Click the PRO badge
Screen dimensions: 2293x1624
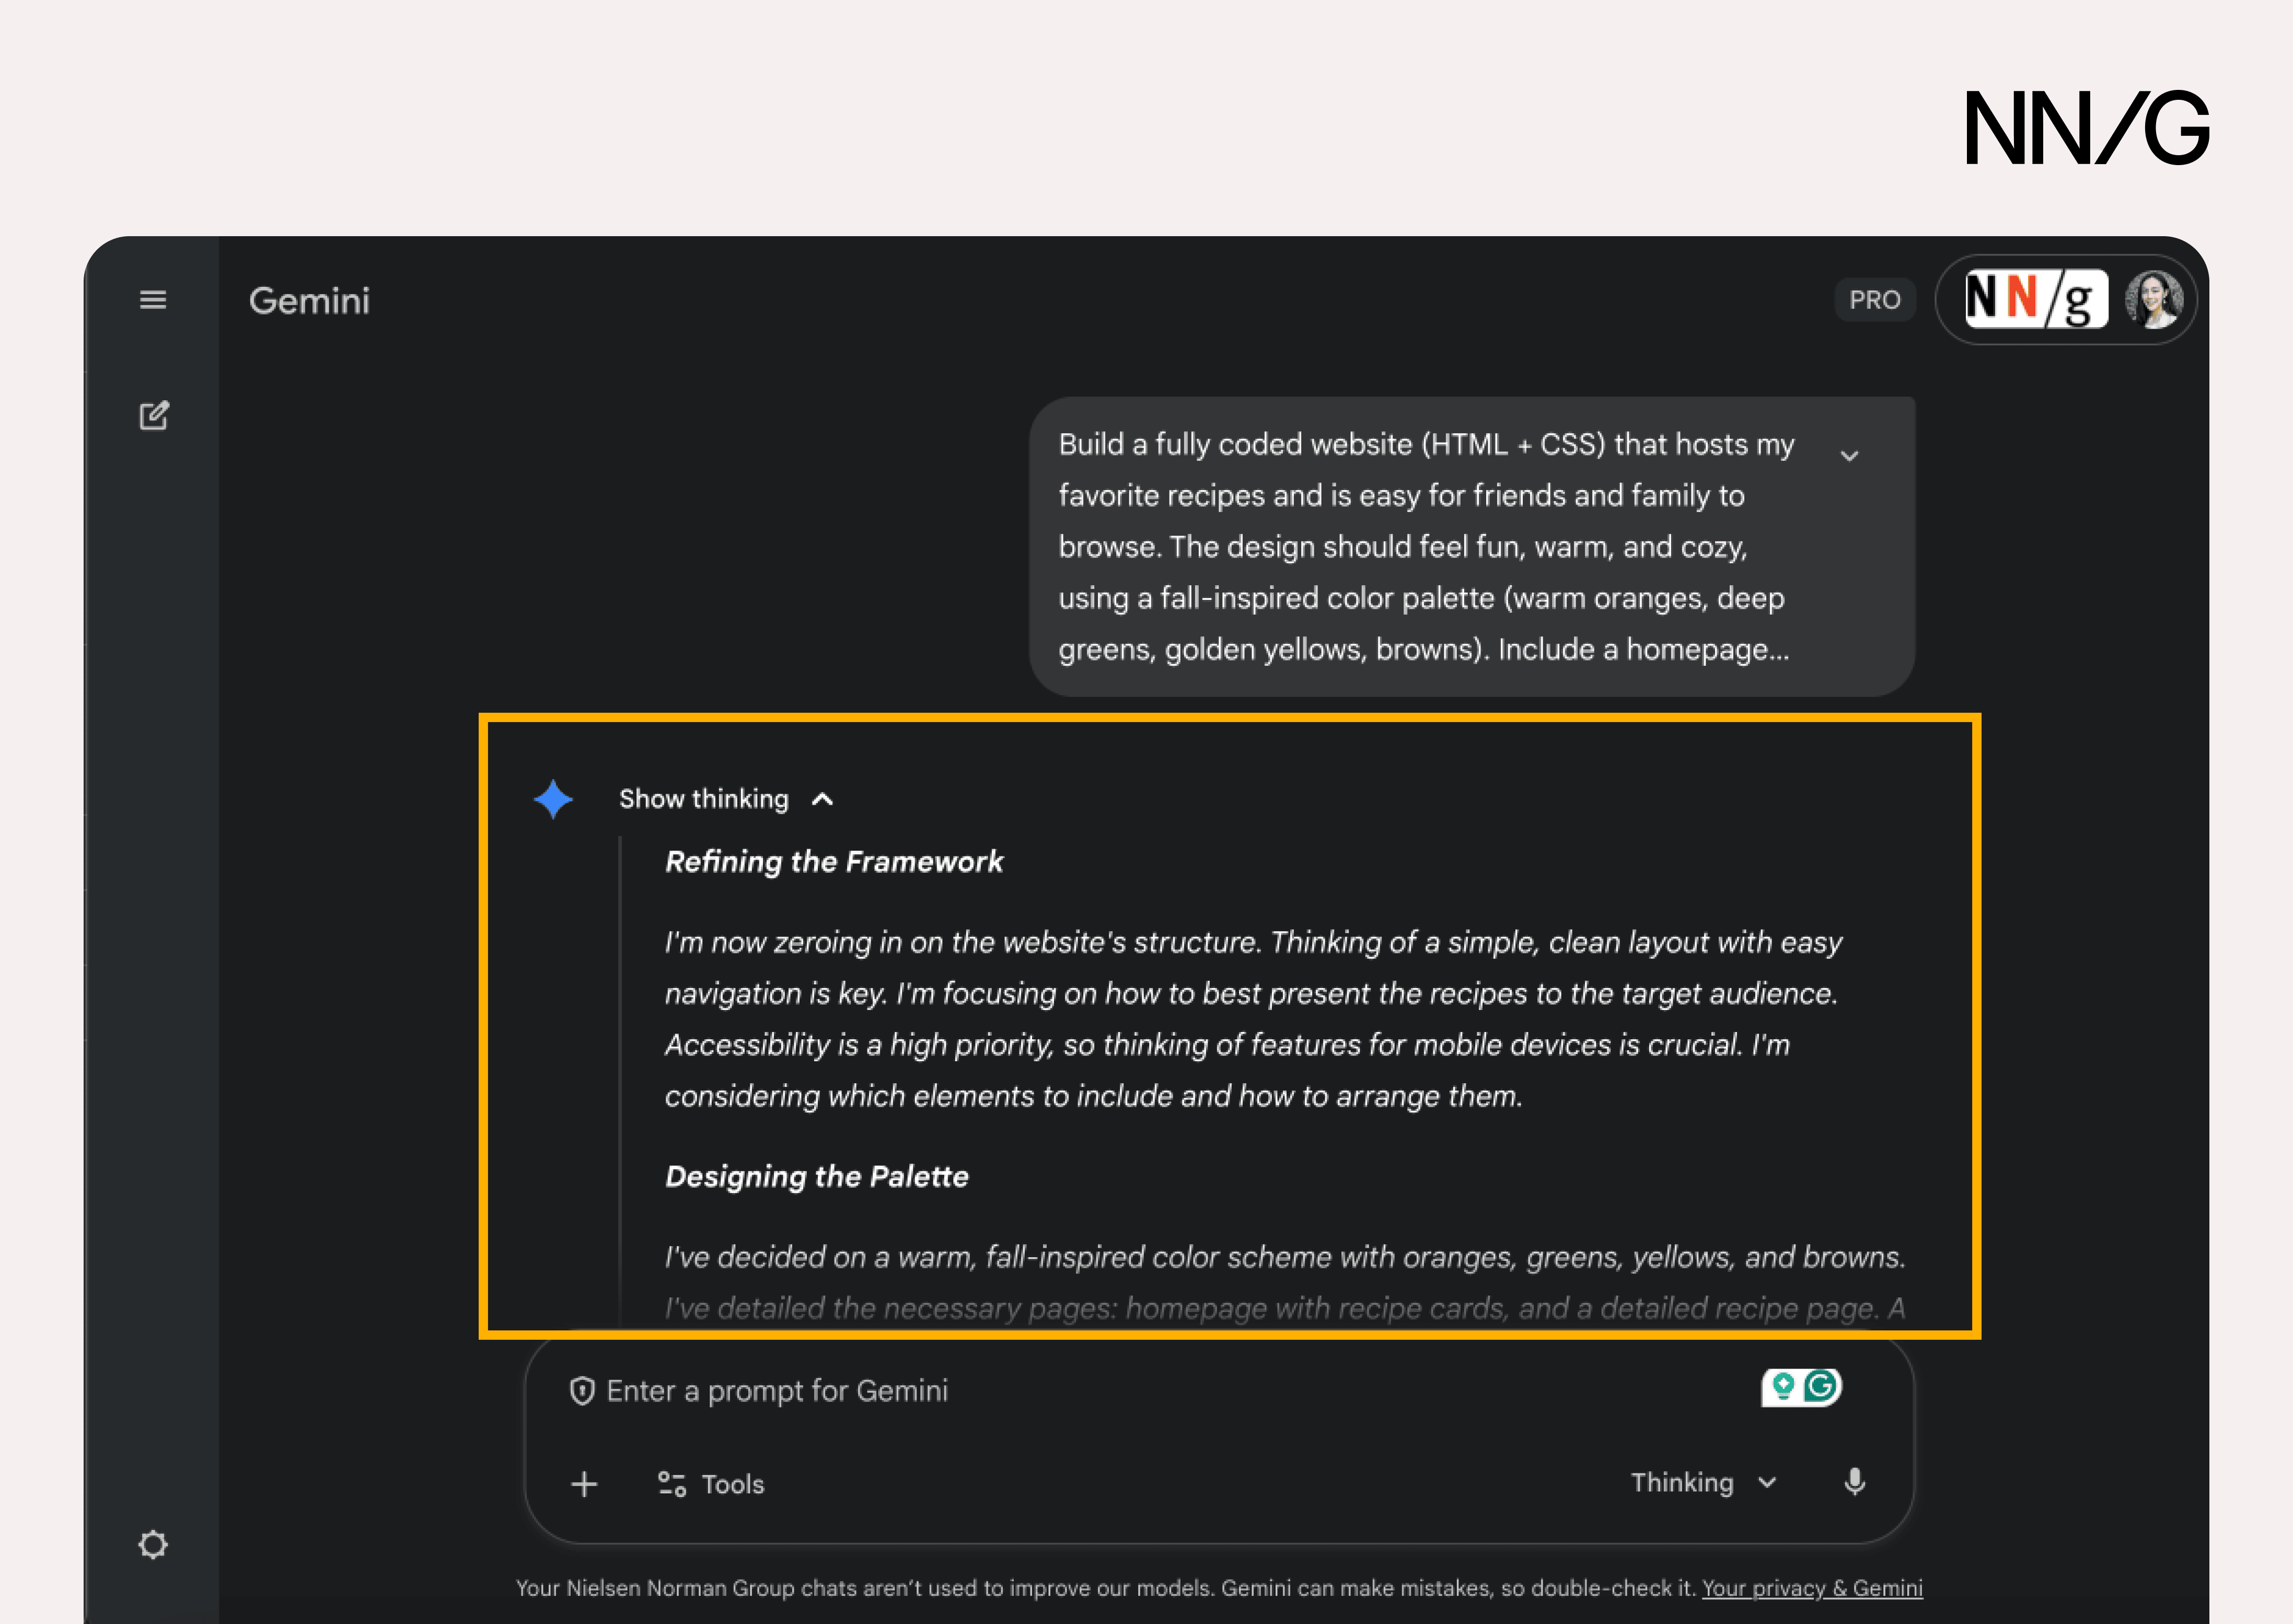pos(1876,300)
